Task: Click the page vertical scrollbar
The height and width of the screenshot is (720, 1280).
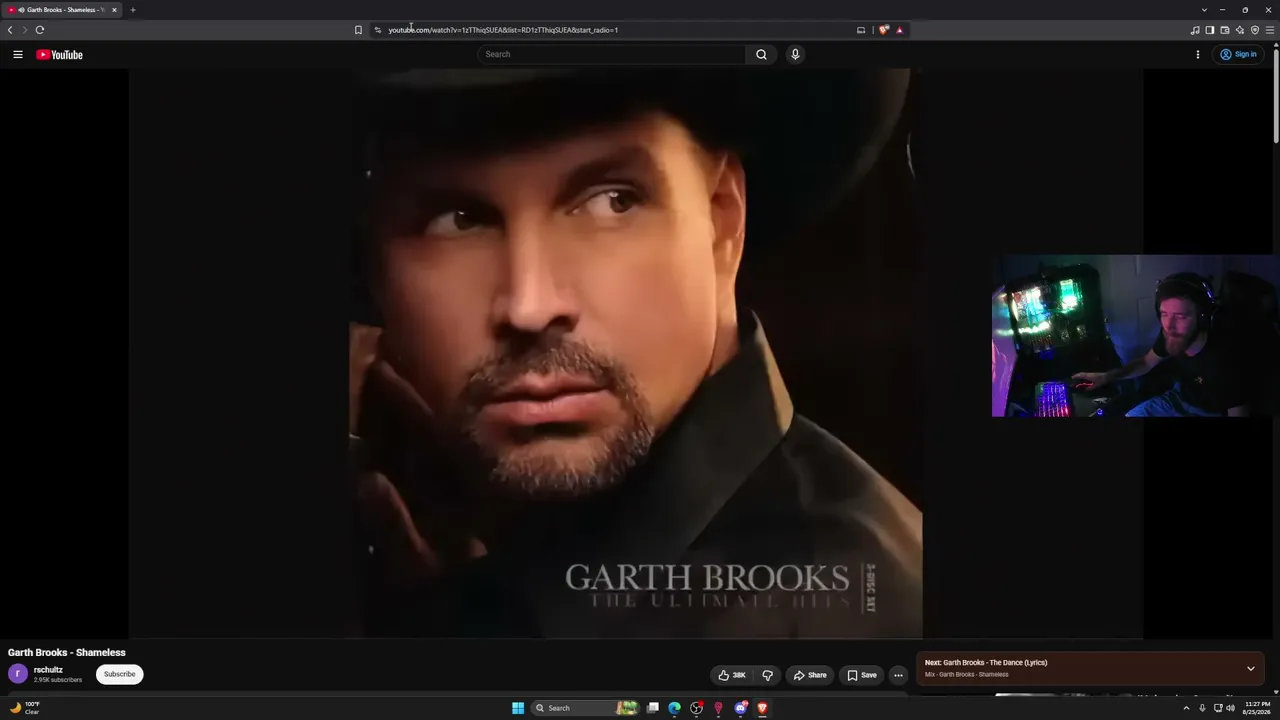Action: tap(1276, 95)
